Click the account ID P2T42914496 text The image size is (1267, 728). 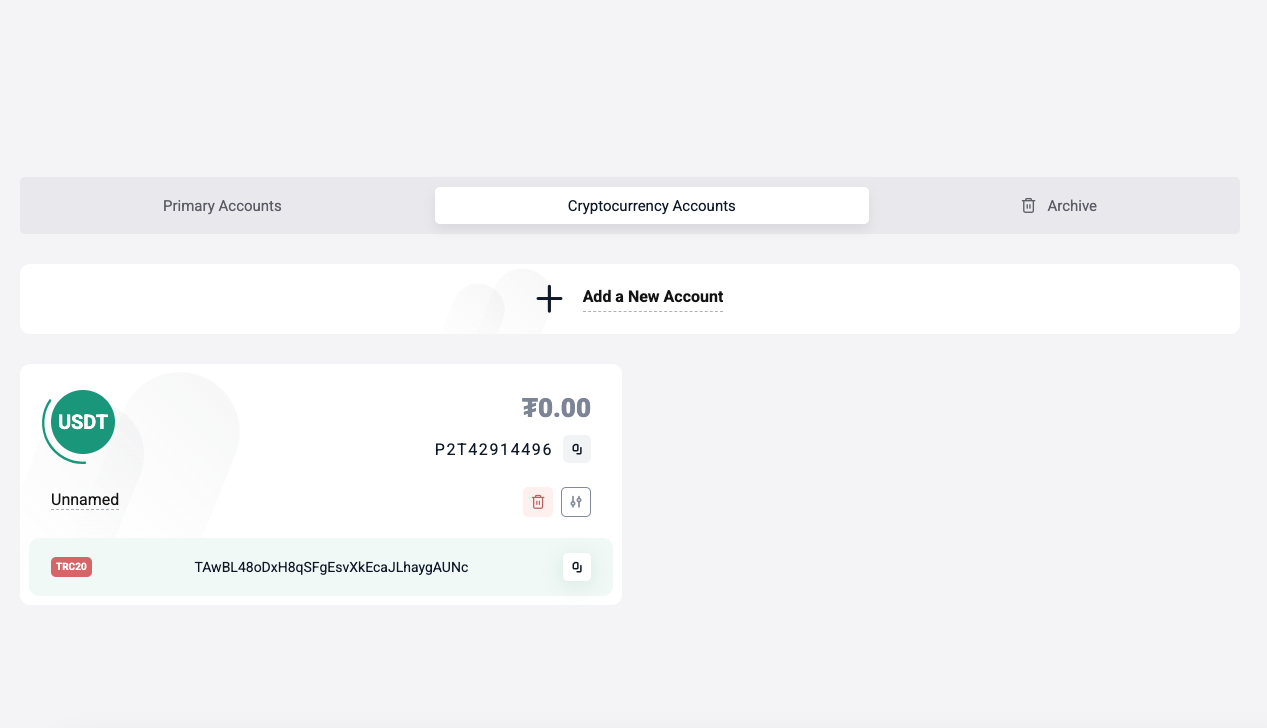click(493, 450)
